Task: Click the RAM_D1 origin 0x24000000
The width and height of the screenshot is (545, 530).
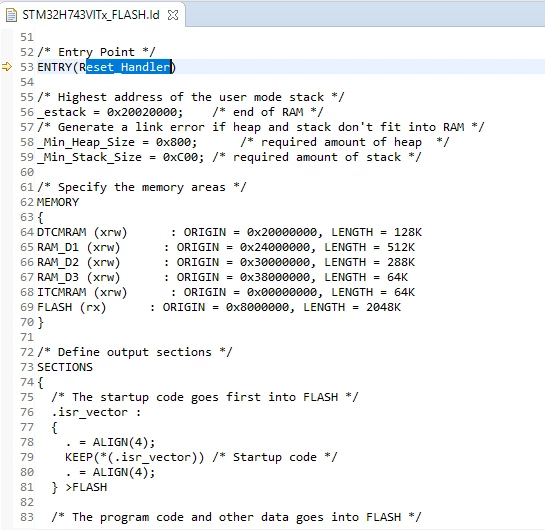Action: 275,247
